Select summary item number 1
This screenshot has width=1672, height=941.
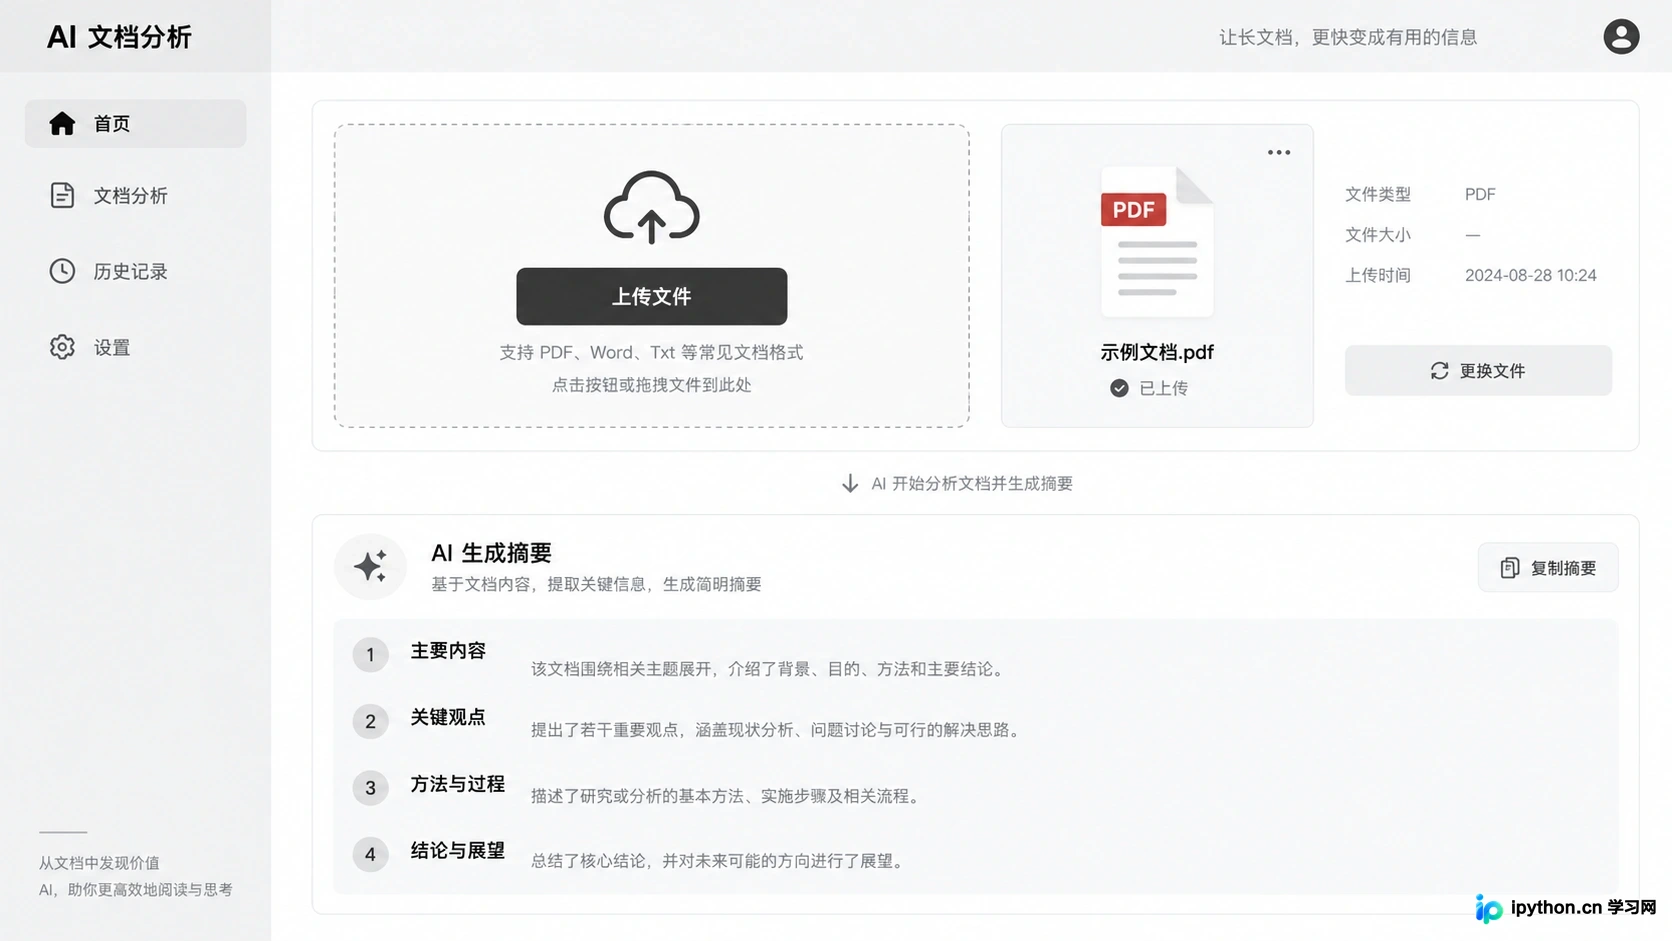pyautogui.click(x=370, y=655)
